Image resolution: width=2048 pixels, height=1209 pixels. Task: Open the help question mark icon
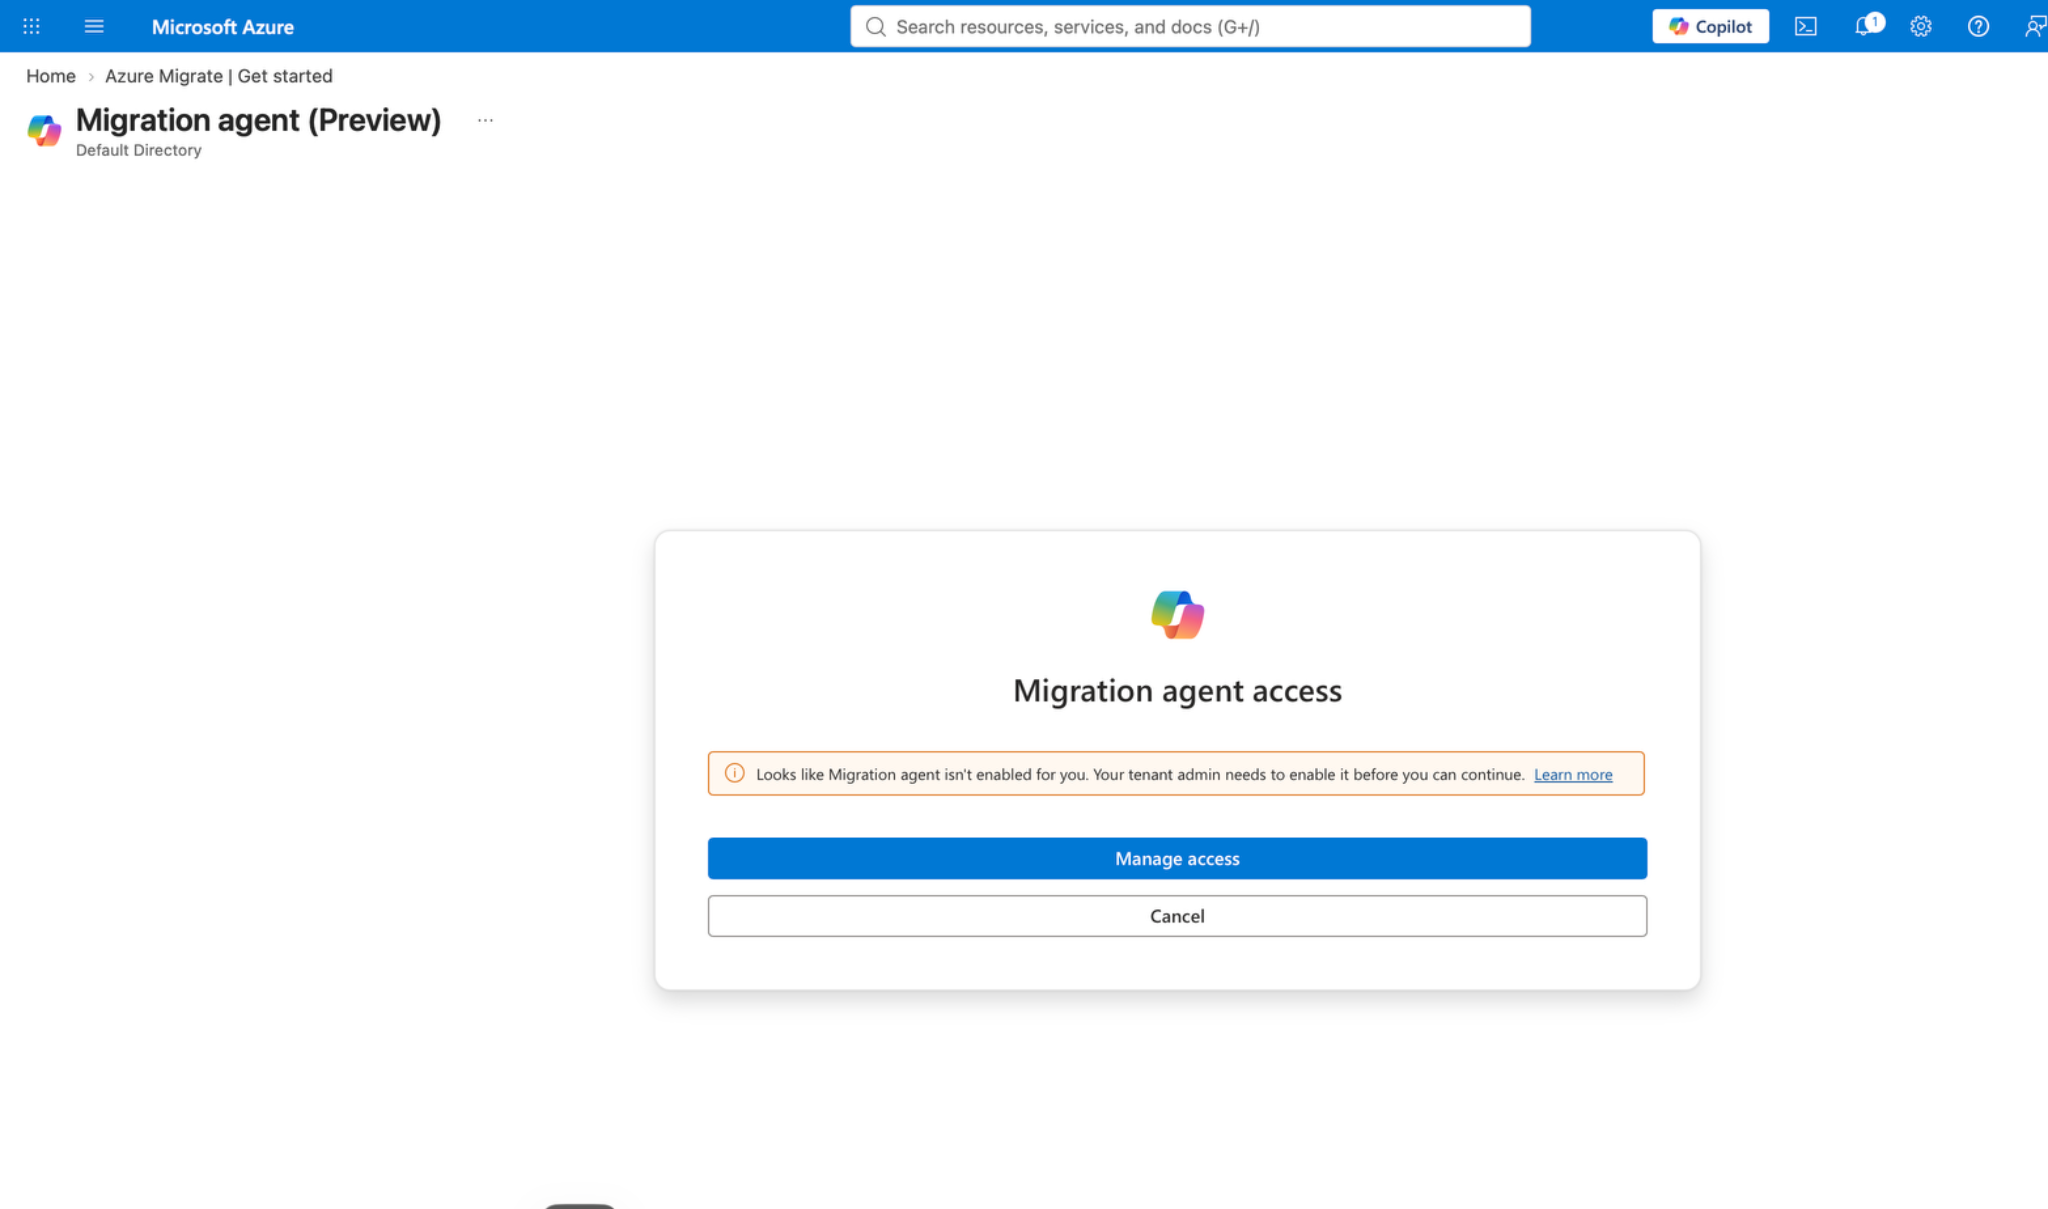1978,27
